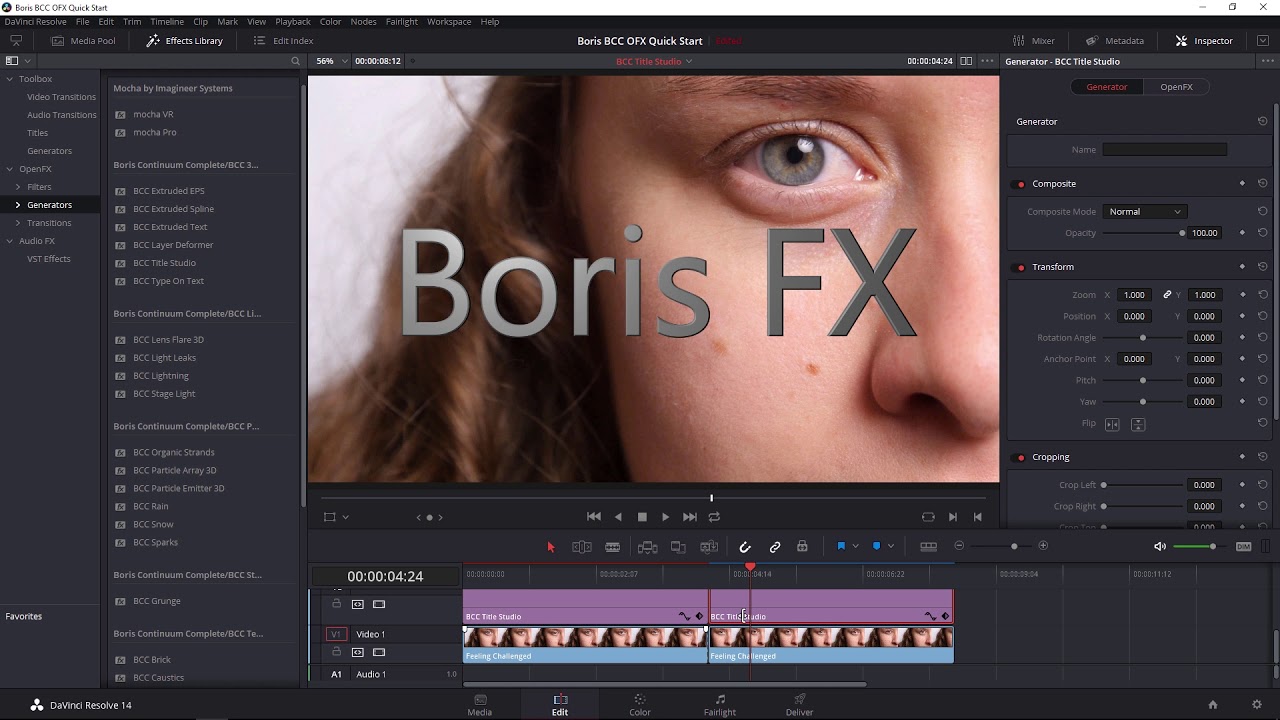Viewport: 1280px width, 720px height.
Task: Stop playback in the viewer
Action: click(x=642, y=517)
